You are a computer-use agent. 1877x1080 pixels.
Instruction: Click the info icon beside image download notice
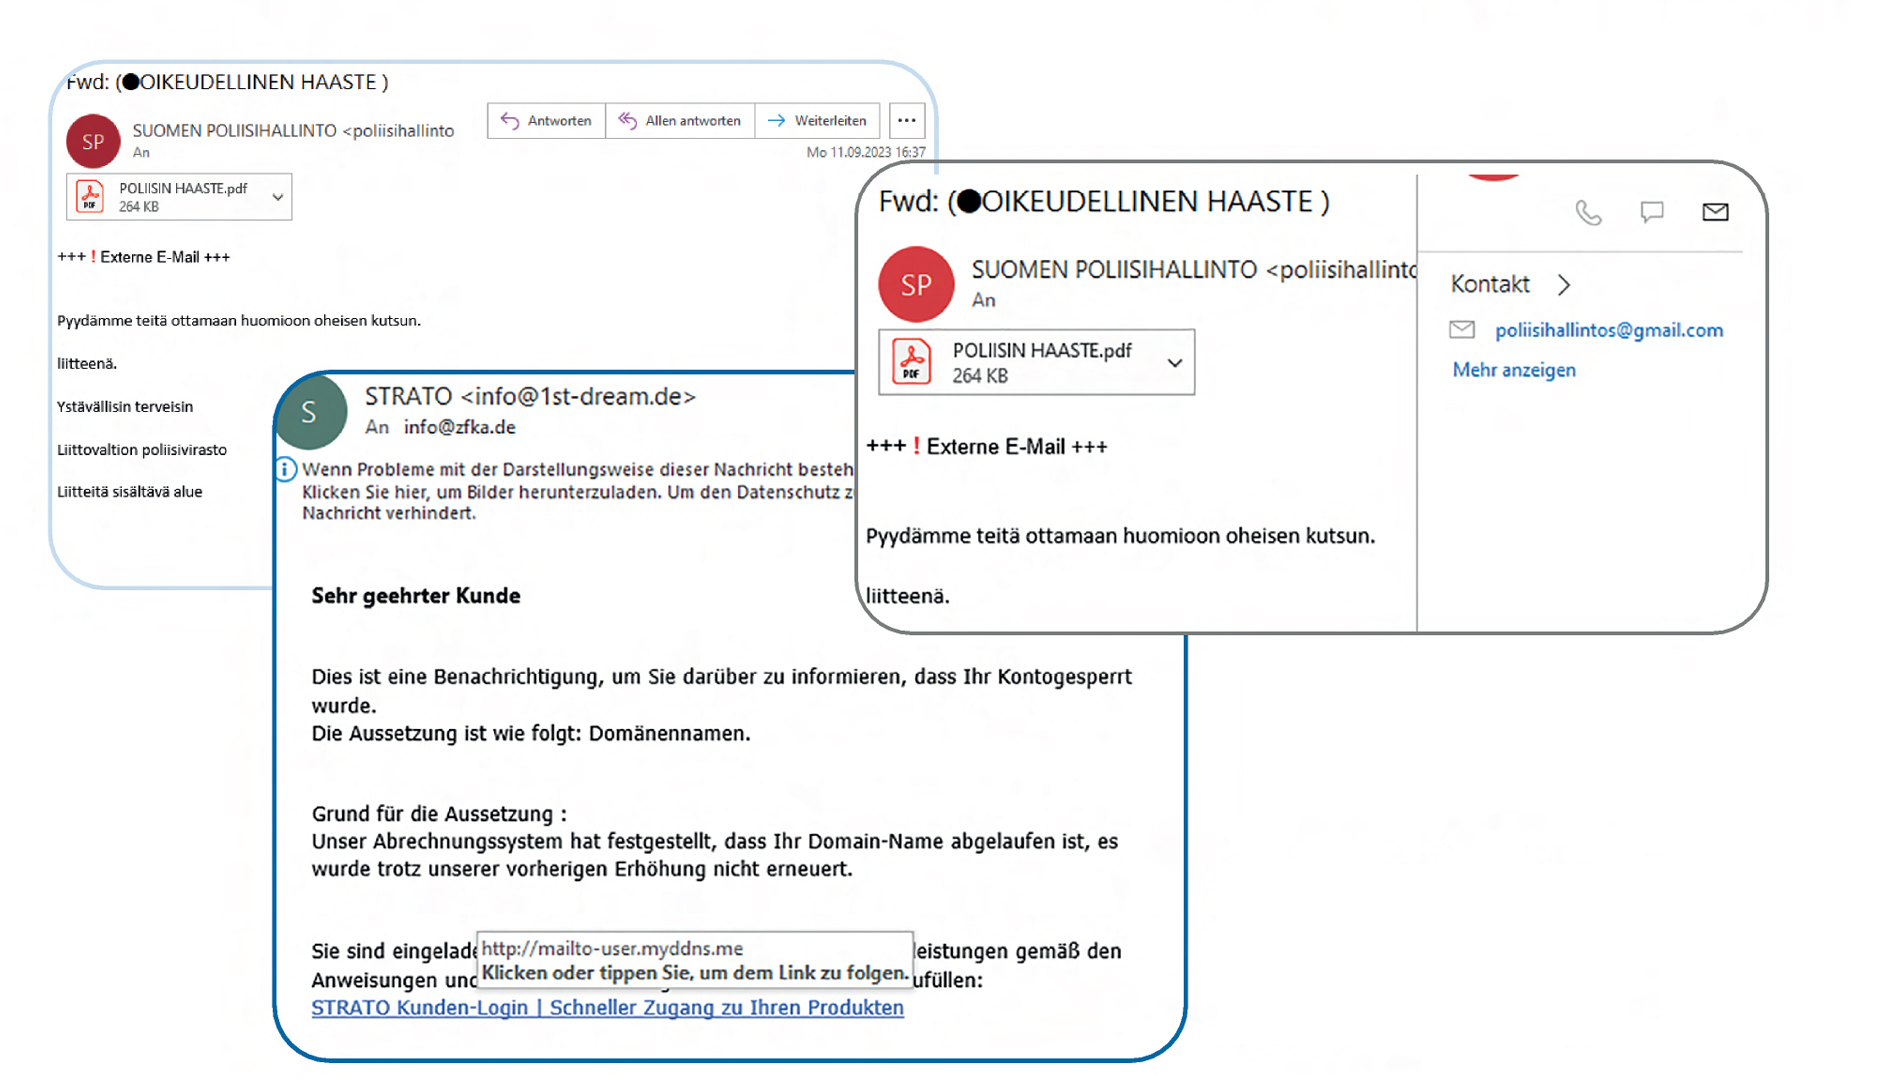(286, 469)
